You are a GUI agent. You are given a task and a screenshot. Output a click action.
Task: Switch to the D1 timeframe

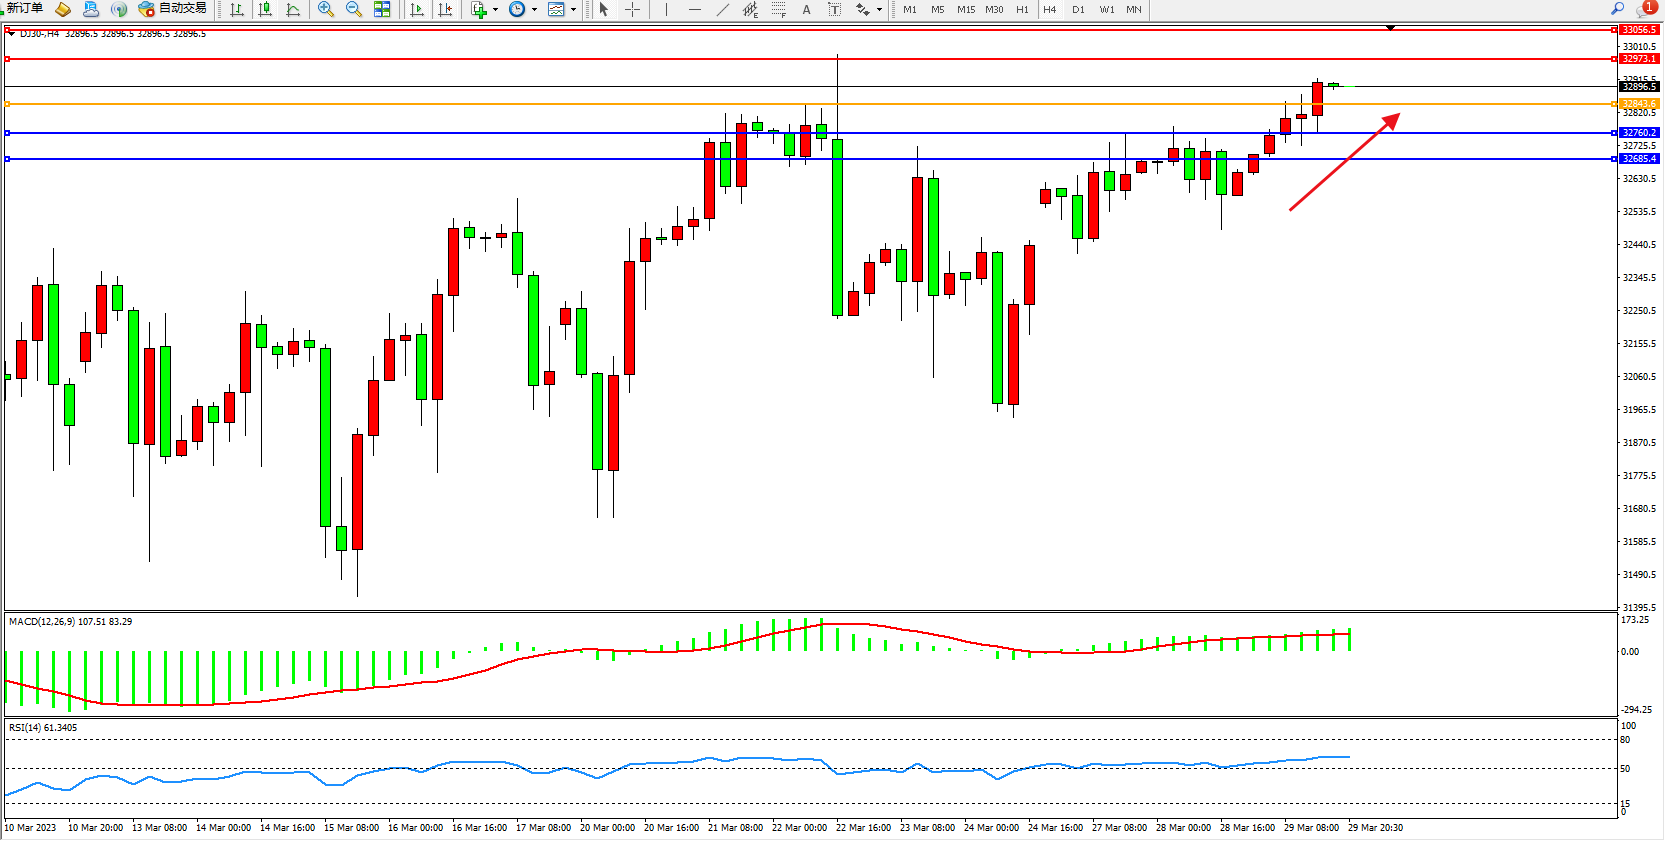pyautogui.click(x=1078, y=9)
